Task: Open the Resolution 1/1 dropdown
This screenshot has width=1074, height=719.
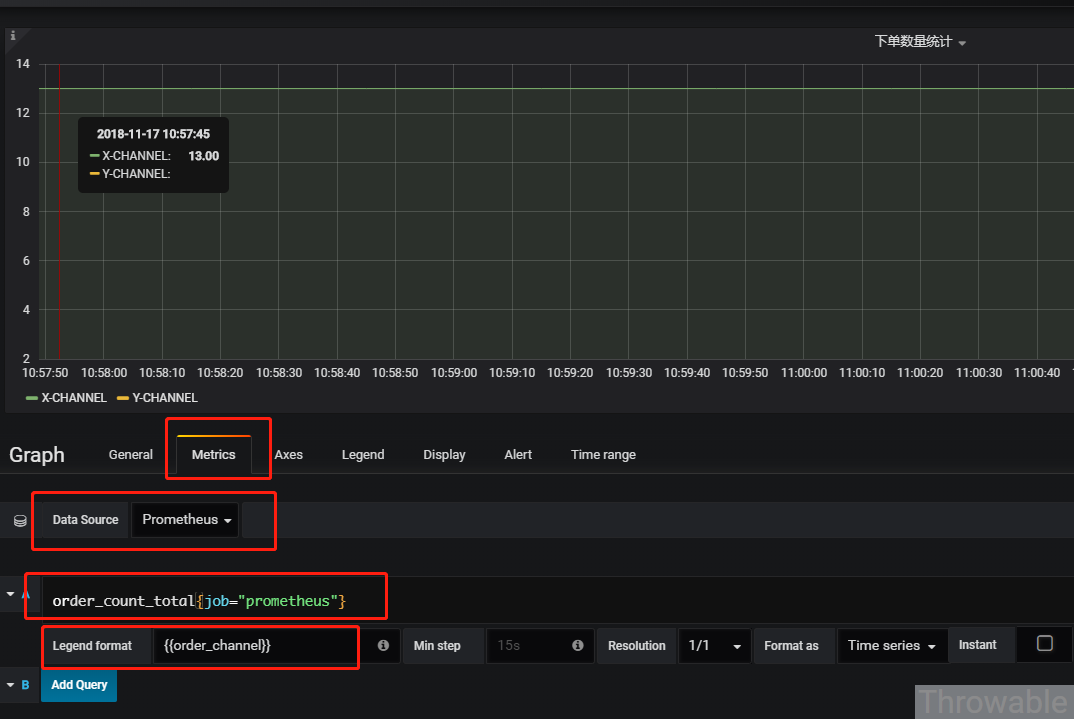Action: 714,646
